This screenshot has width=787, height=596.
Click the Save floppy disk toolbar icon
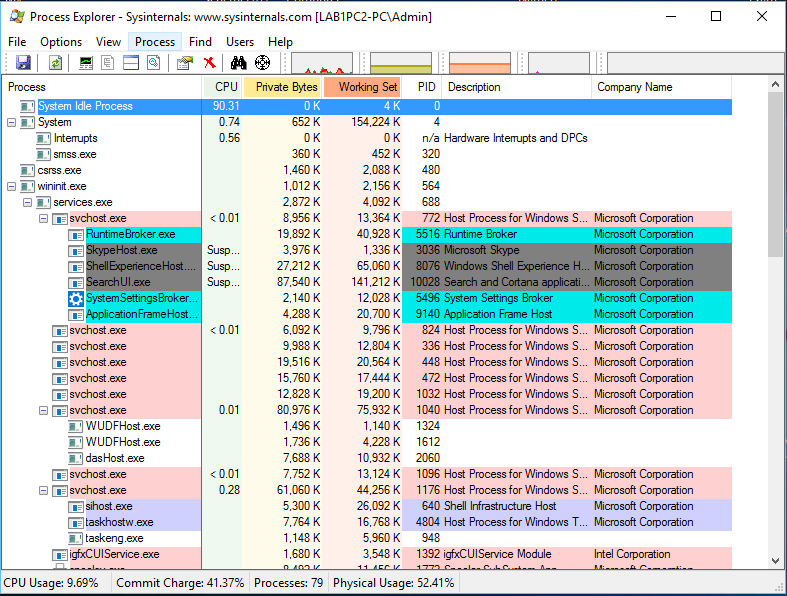pyautogui.click(x=23, y=63)
